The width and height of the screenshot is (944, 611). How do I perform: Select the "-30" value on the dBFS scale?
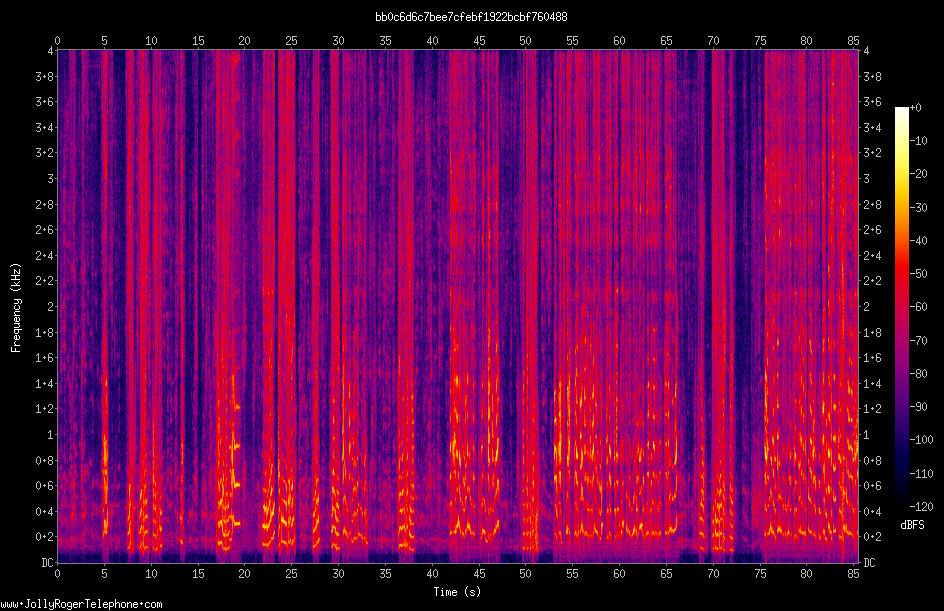(918, 208)
